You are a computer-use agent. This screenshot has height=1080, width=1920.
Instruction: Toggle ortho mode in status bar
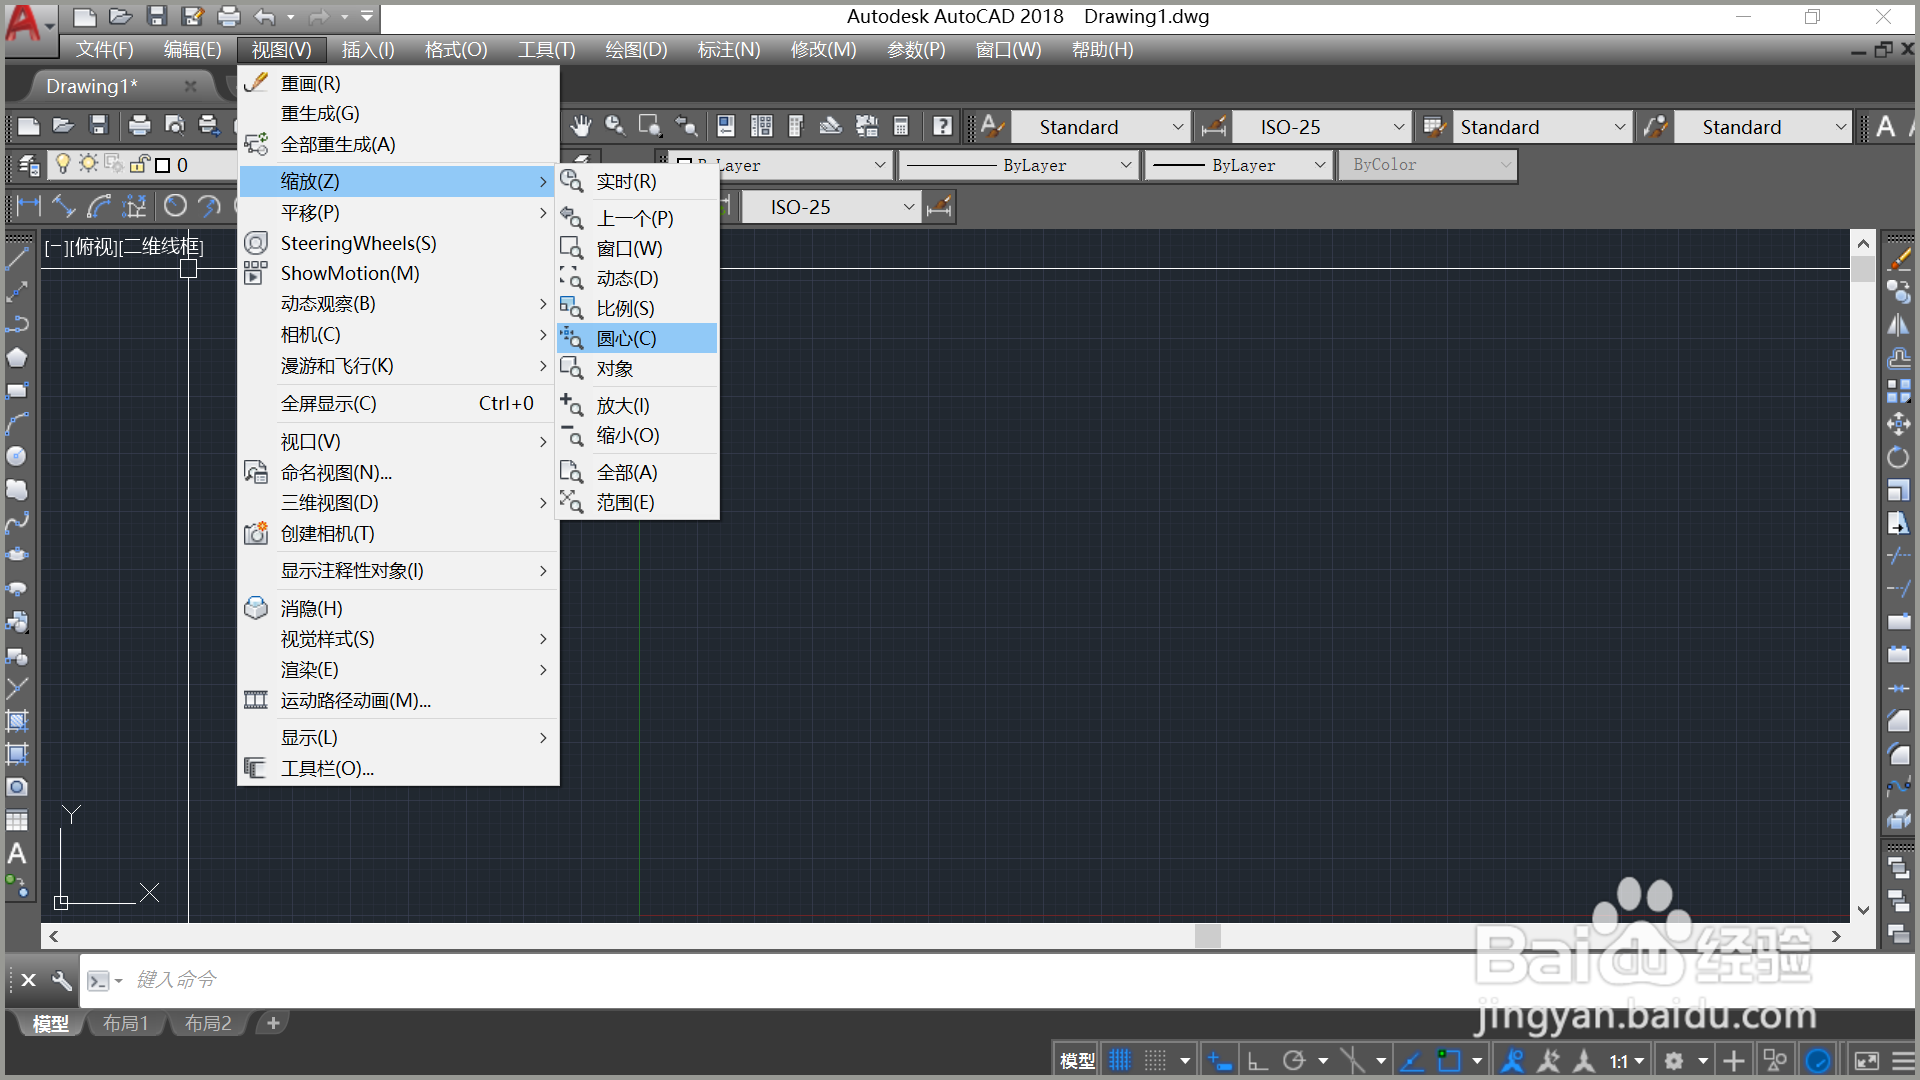[x=1258, y=1061]
